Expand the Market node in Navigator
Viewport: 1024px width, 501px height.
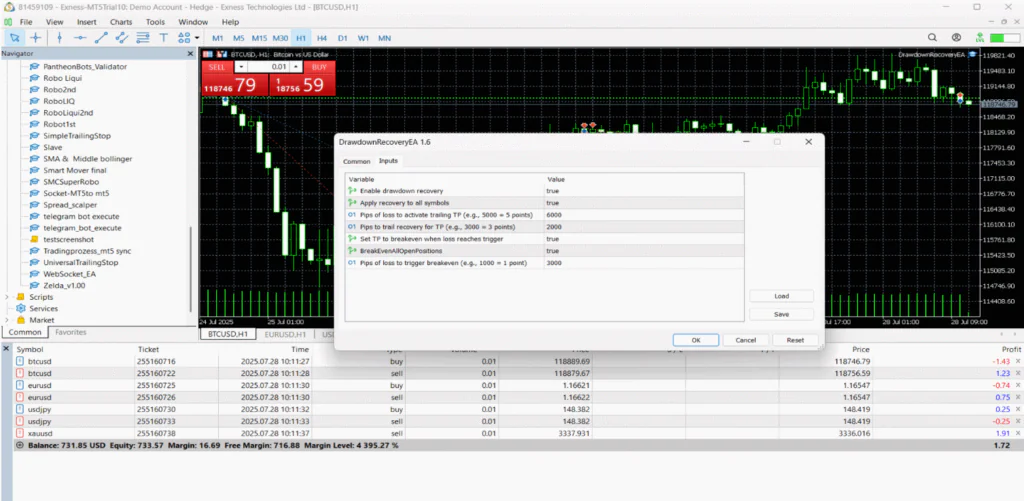(x=7, y=320)
